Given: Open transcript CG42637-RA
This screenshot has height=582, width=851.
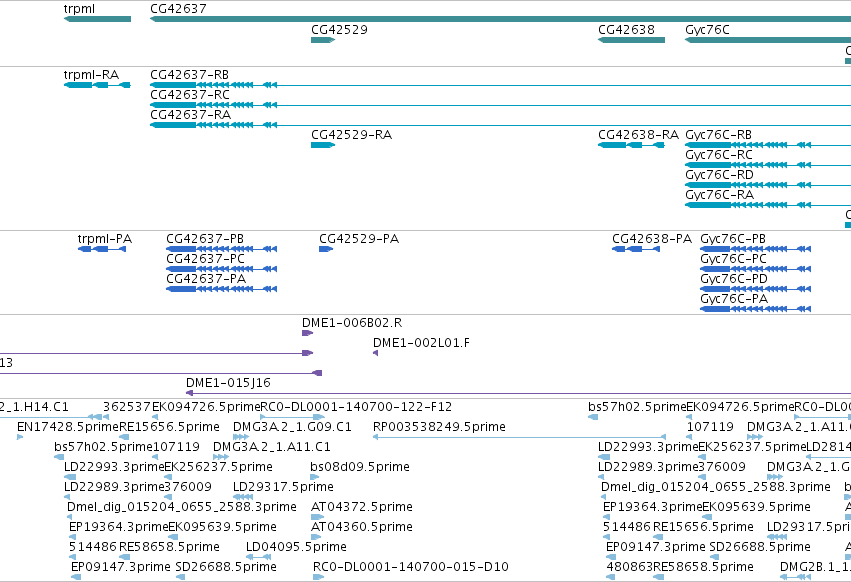Looking at the screenshot, I should click(x=500, y=125).
